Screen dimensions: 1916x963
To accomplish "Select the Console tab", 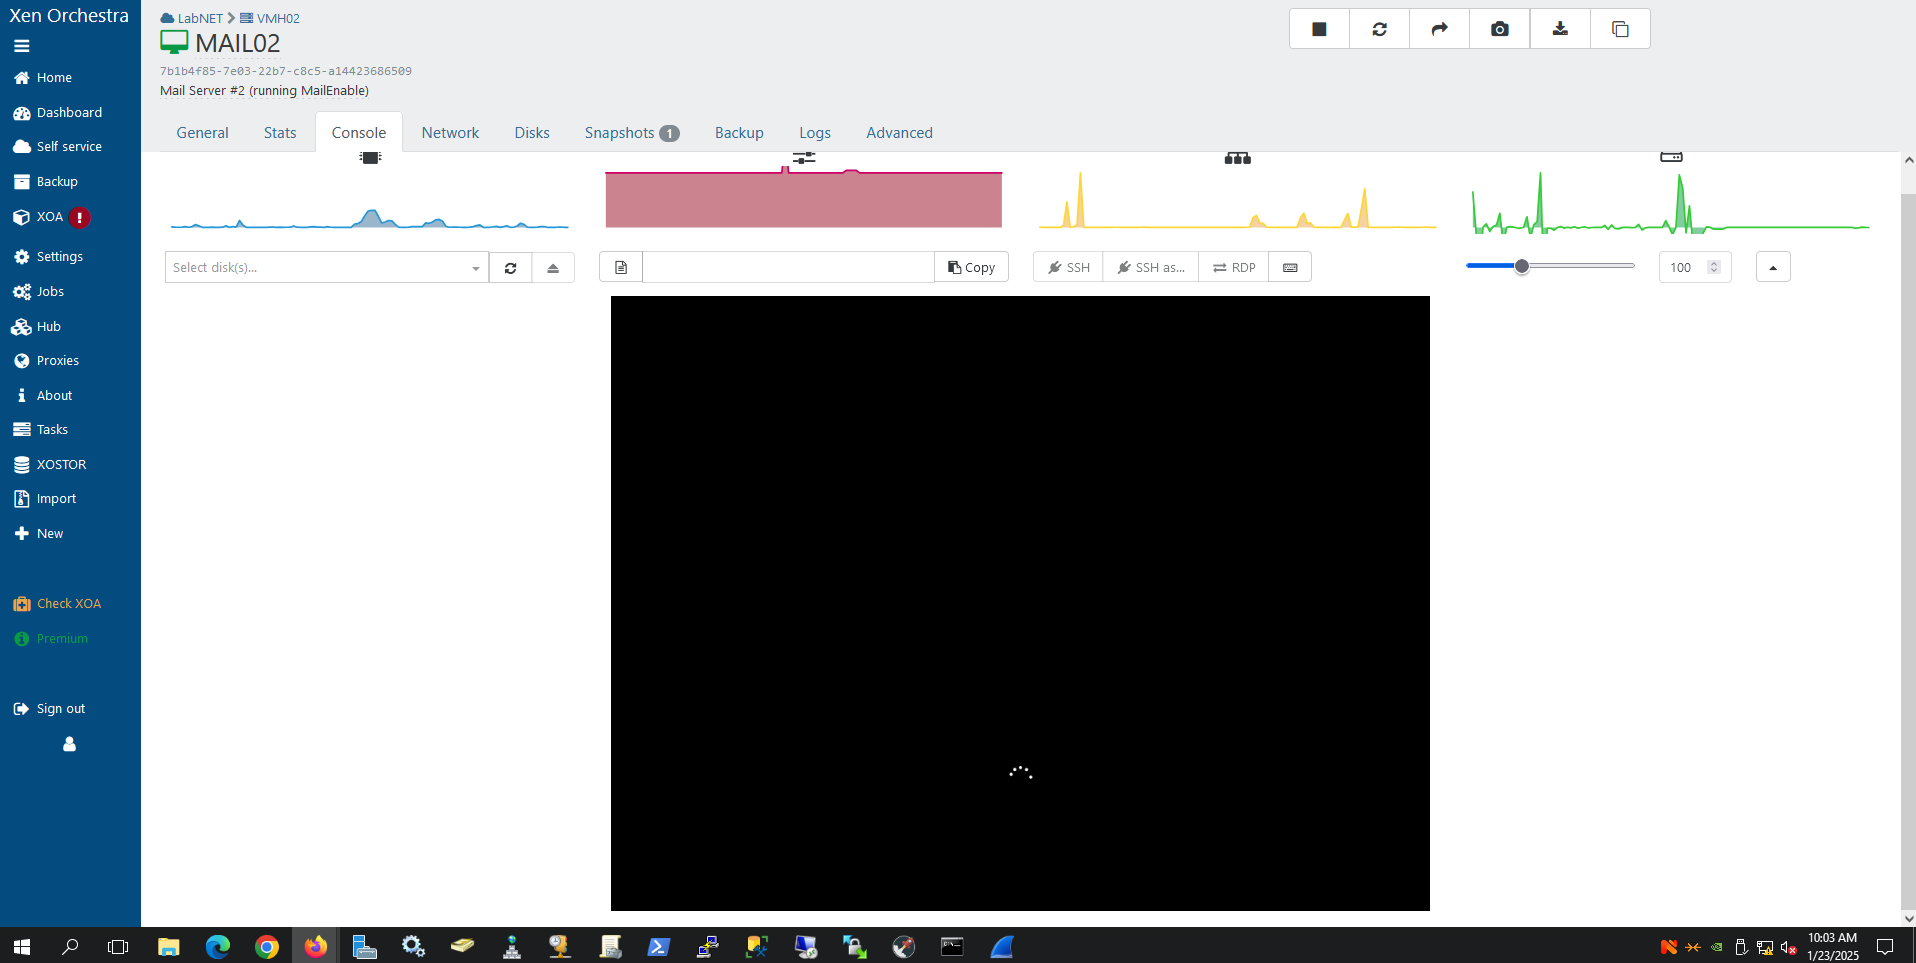I will [359, 133].
